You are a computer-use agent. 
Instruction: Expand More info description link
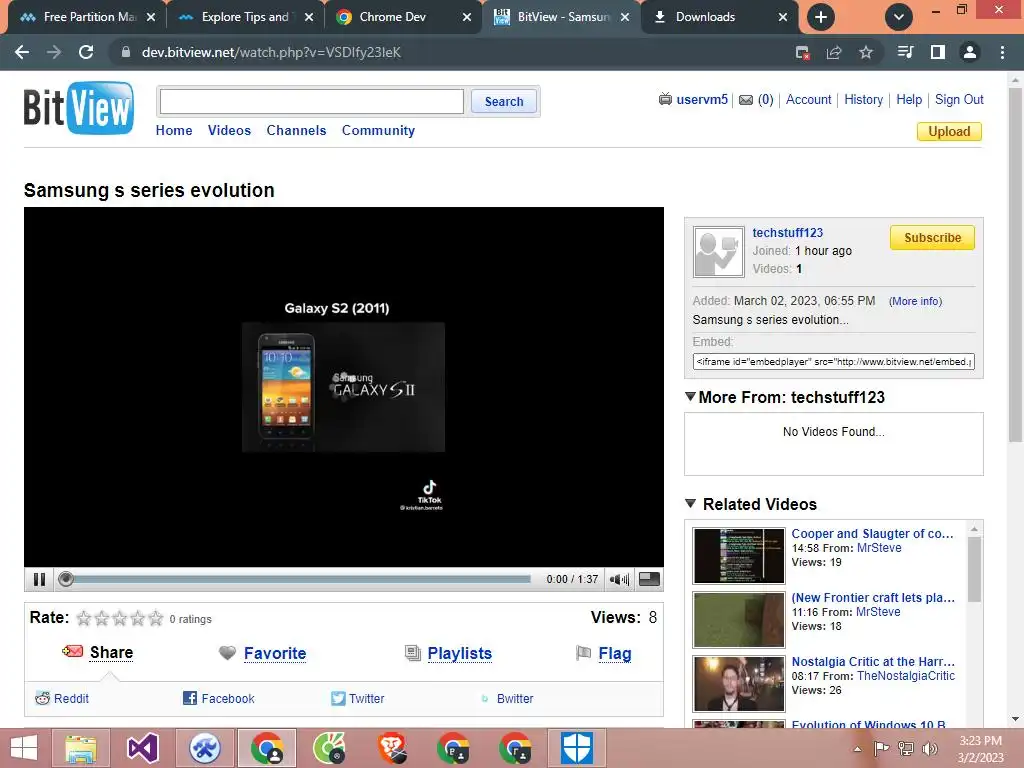click(915, 301)
